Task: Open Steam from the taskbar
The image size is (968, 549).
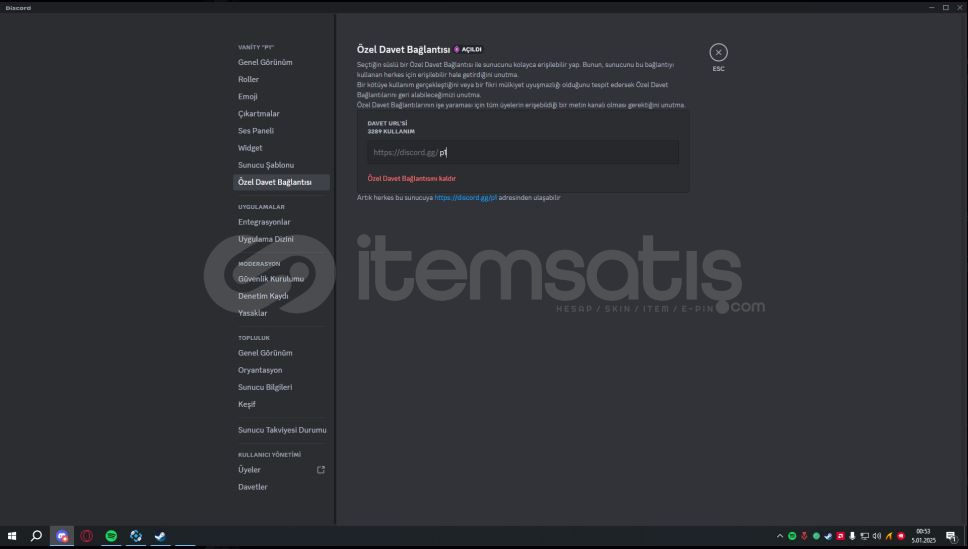Action: pos(160,536)
